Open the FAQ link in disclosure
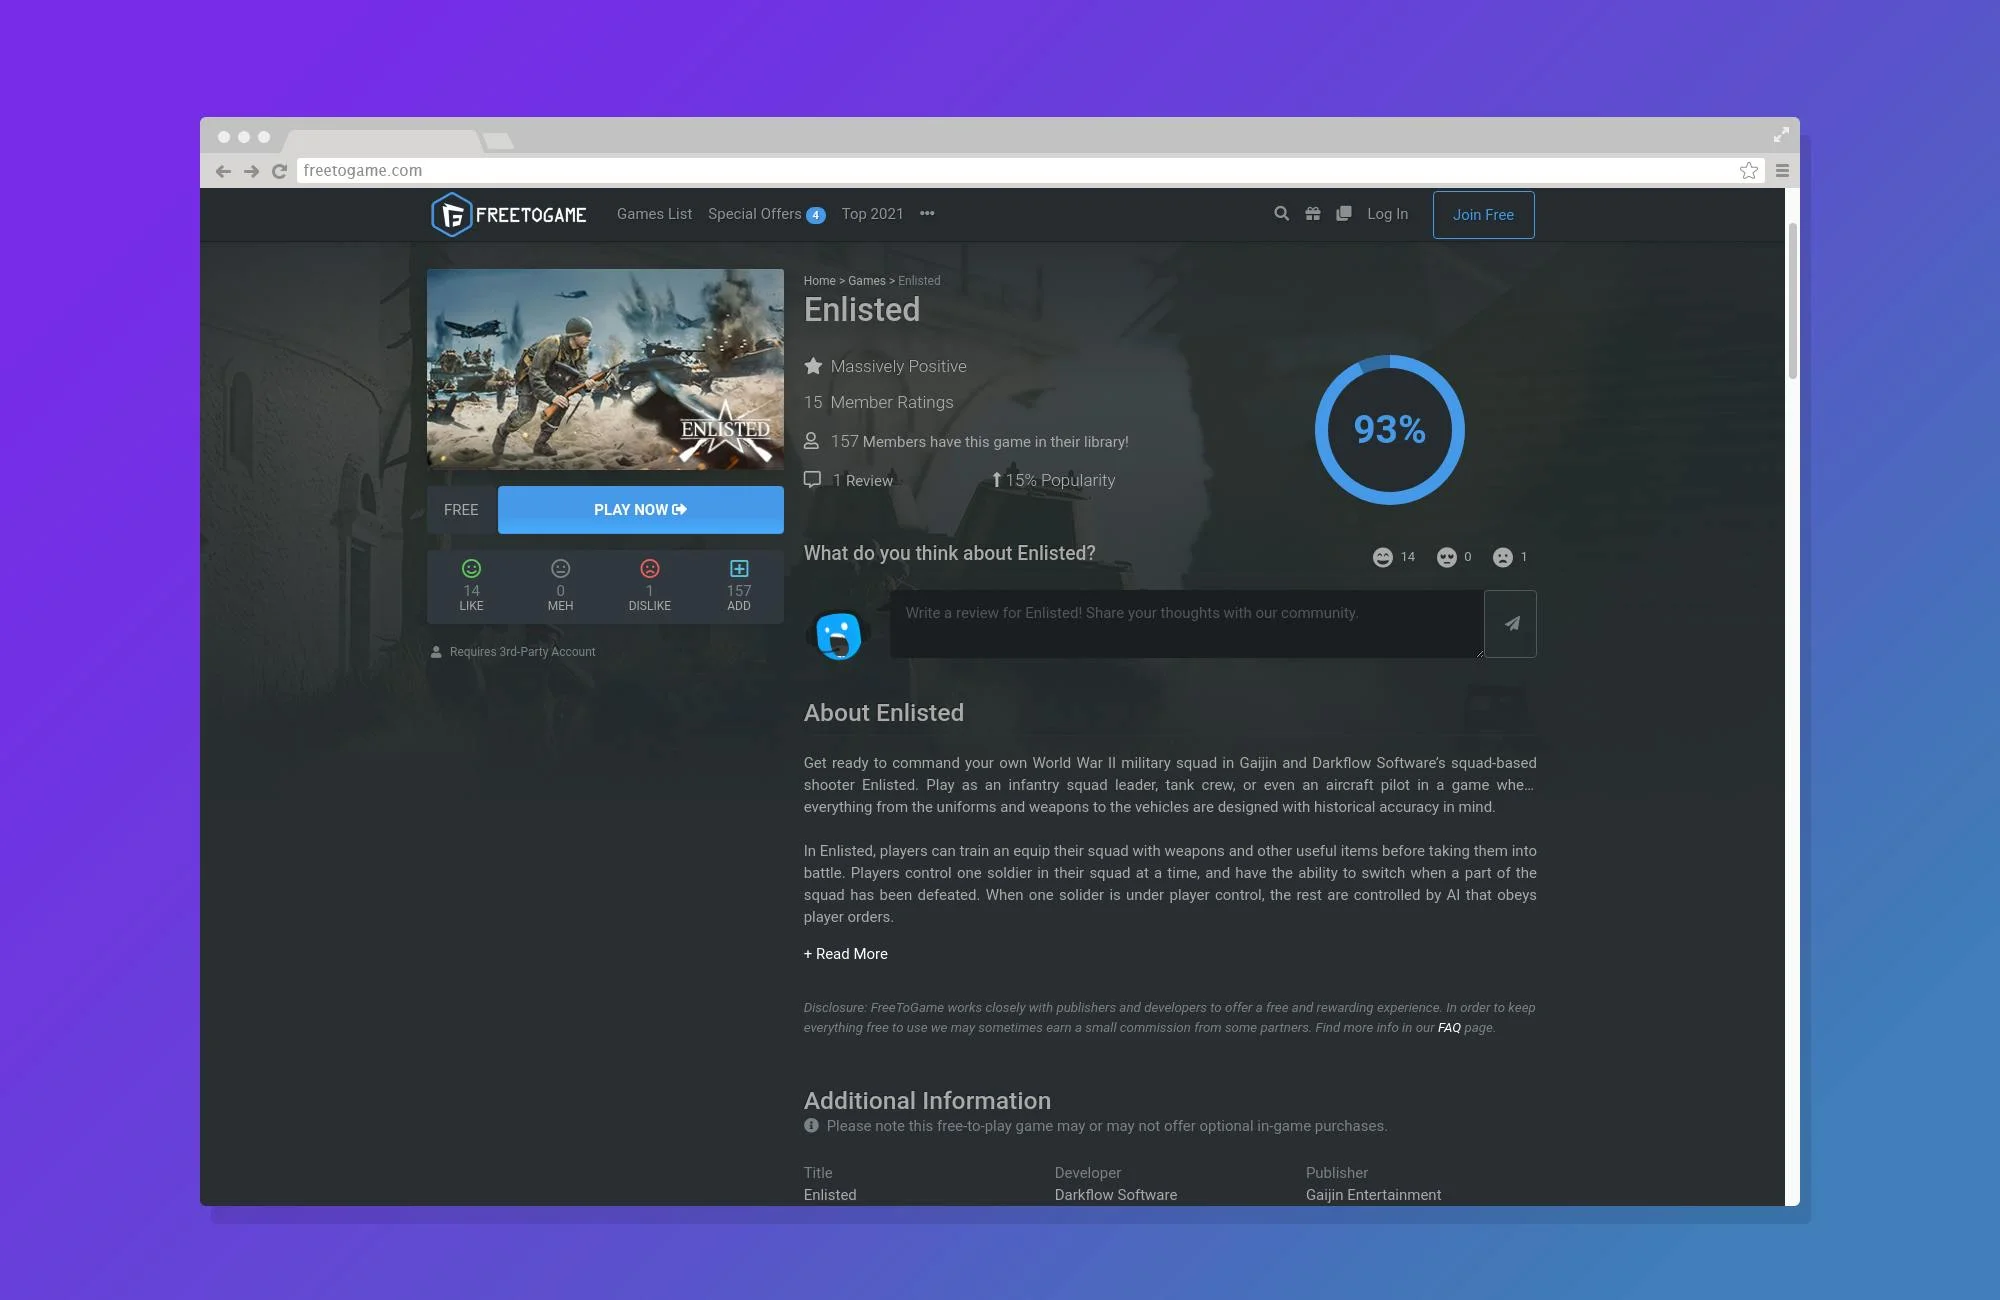 click(1449, 1028)
